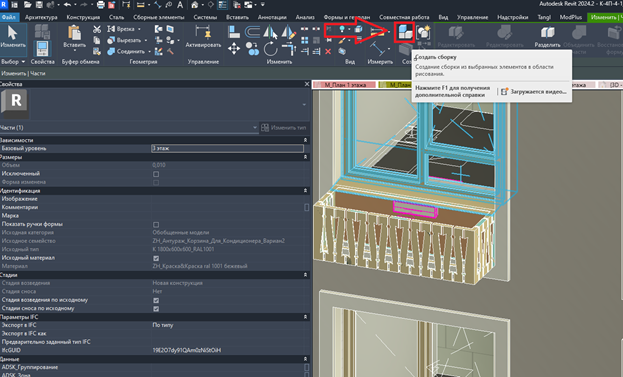Collapse the Зависимости properties section
Image resolution: width=623 pixels, height=377 pixels.
click(x=305, y=140)
